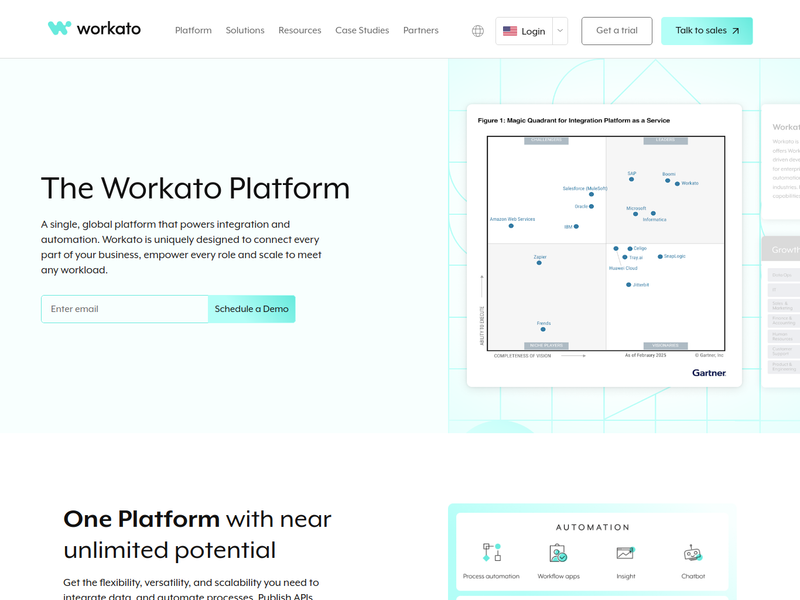The image size is (800, 600).
Task: Click the Get a trial button
Action: coord(617,31)
